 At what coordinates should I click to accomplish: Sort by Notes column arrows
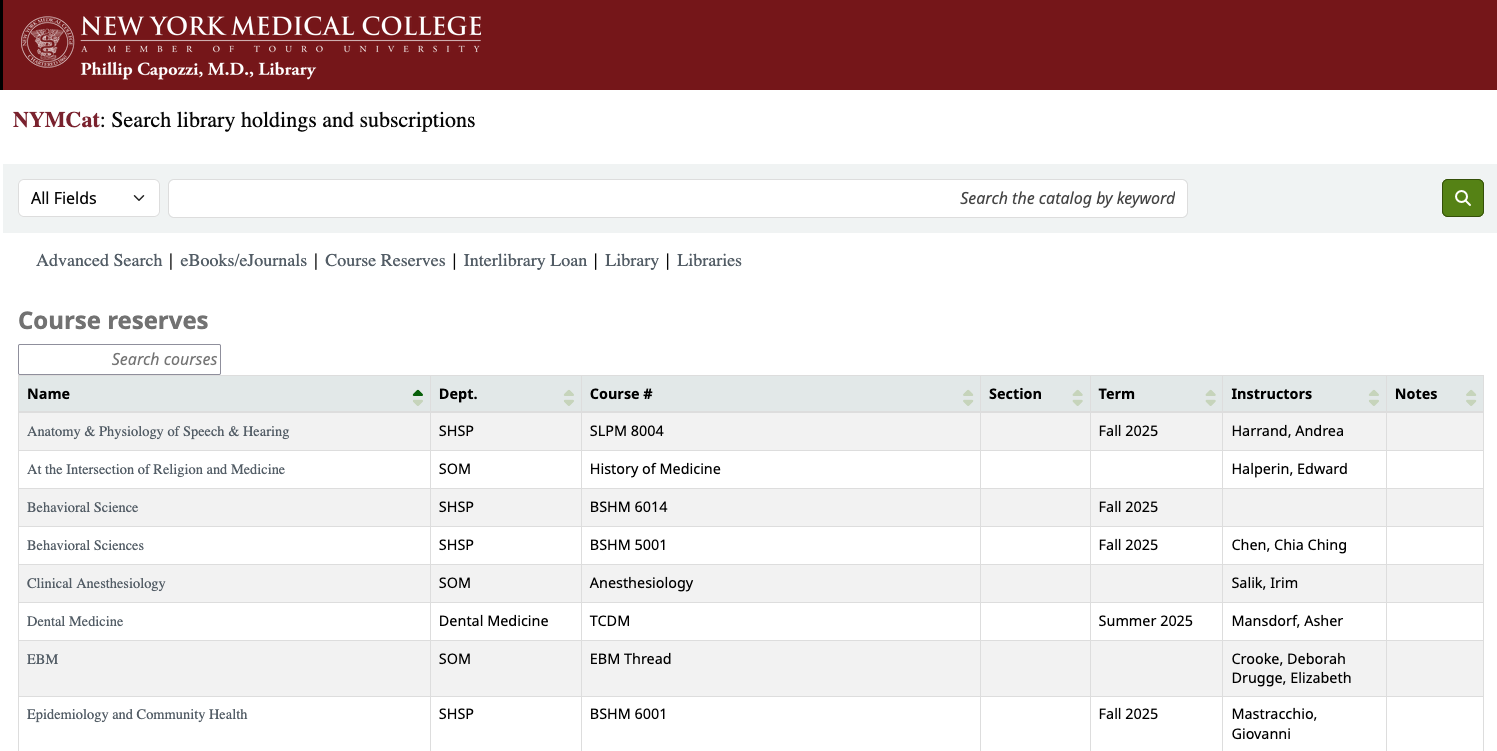coord(1470,395)
